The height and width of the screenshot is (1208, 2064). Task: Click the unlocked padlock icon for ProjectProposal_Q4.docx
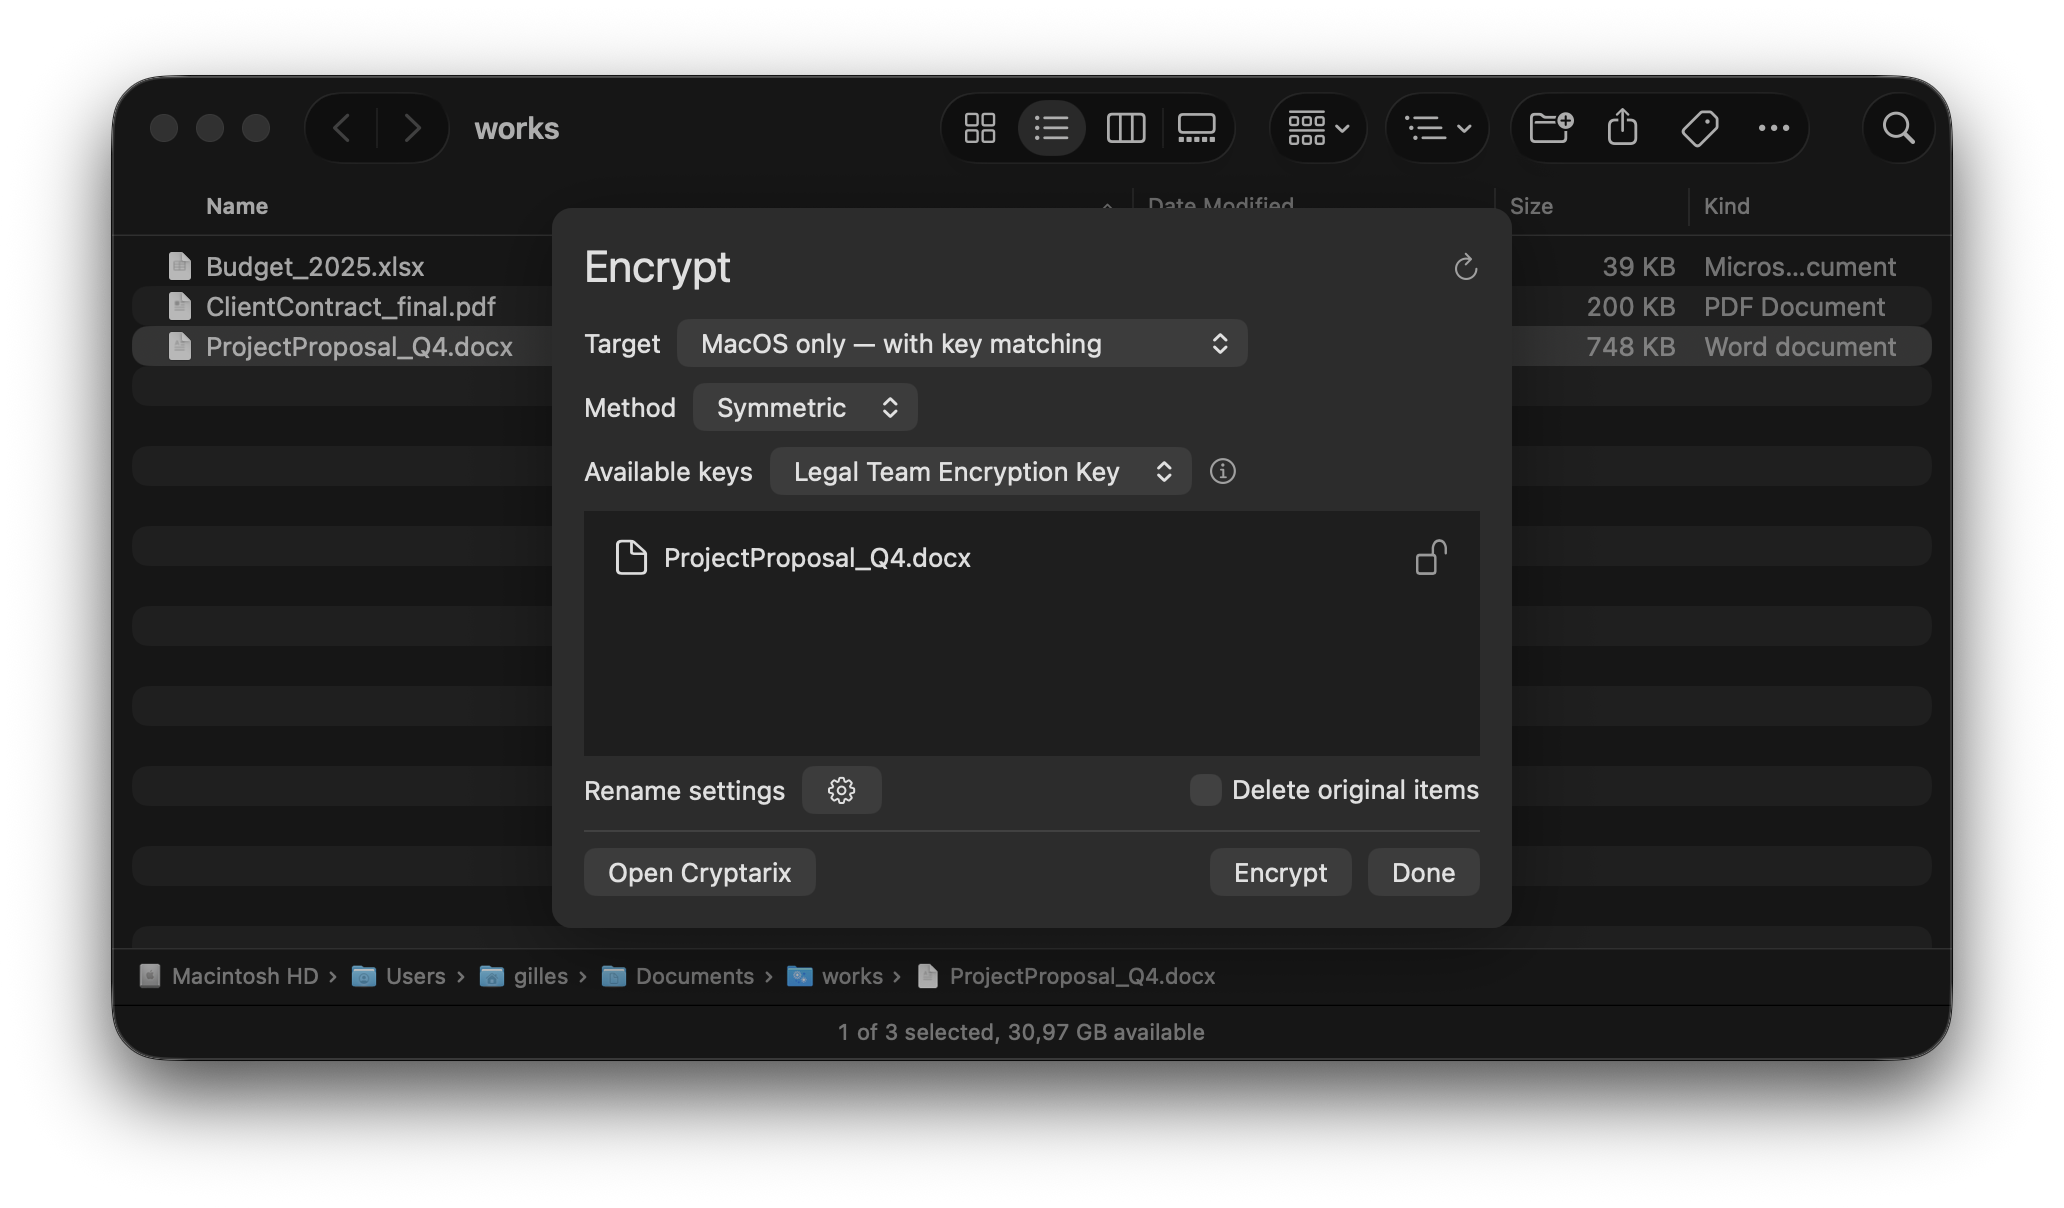pos(1431,558)
